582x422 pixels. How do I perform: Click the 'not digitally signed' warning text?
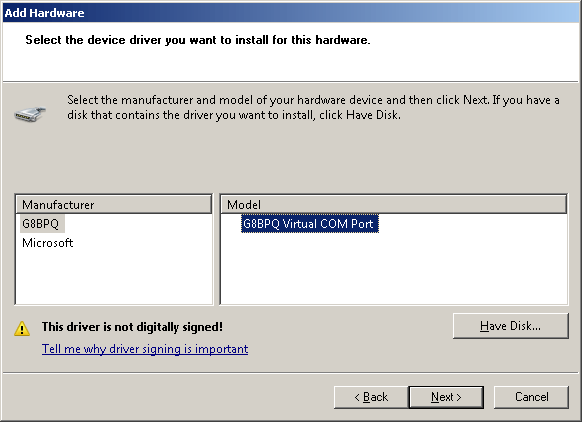[132, 327]
